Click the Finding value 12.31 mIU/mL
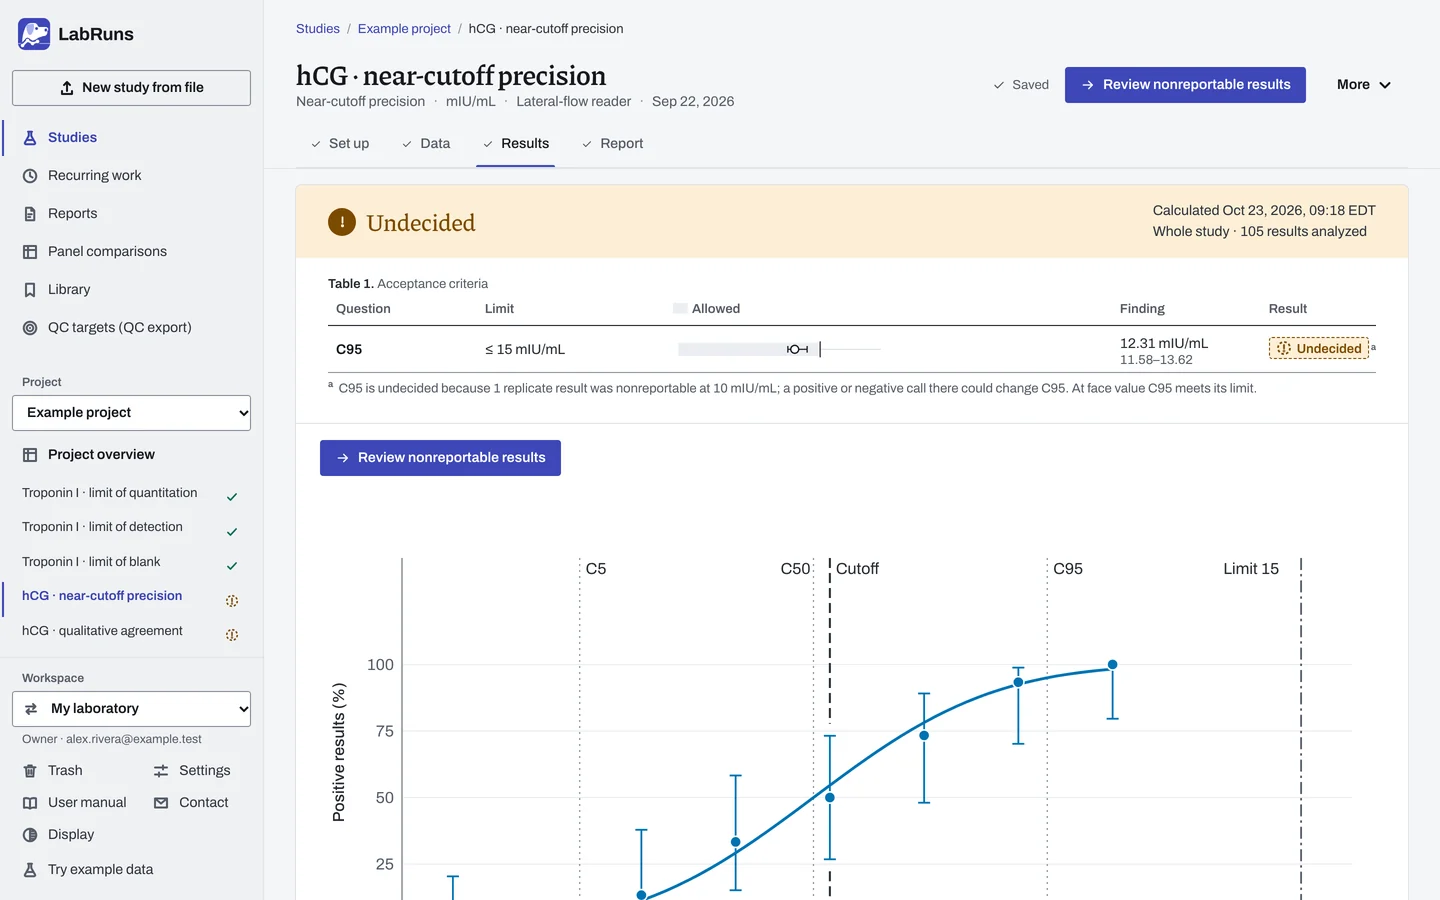 pos(1164,343)
